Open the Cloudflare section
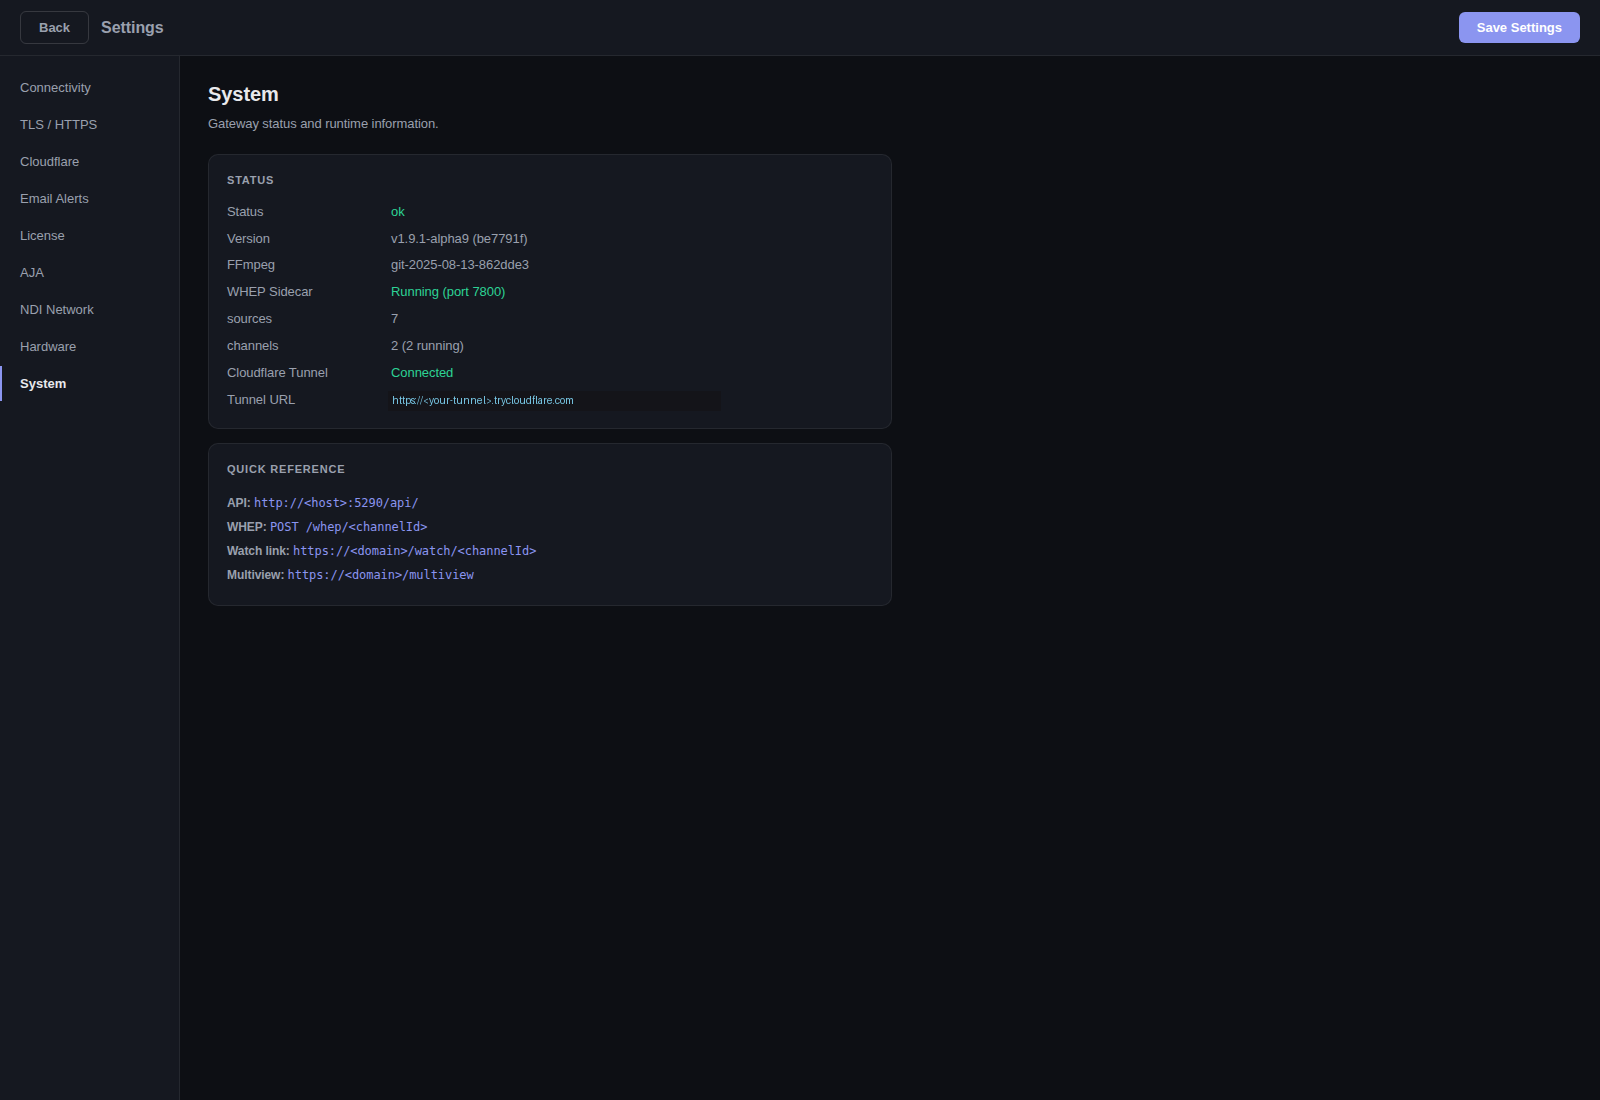This screenshot has height=1100, width=1600. pos(90,162)
